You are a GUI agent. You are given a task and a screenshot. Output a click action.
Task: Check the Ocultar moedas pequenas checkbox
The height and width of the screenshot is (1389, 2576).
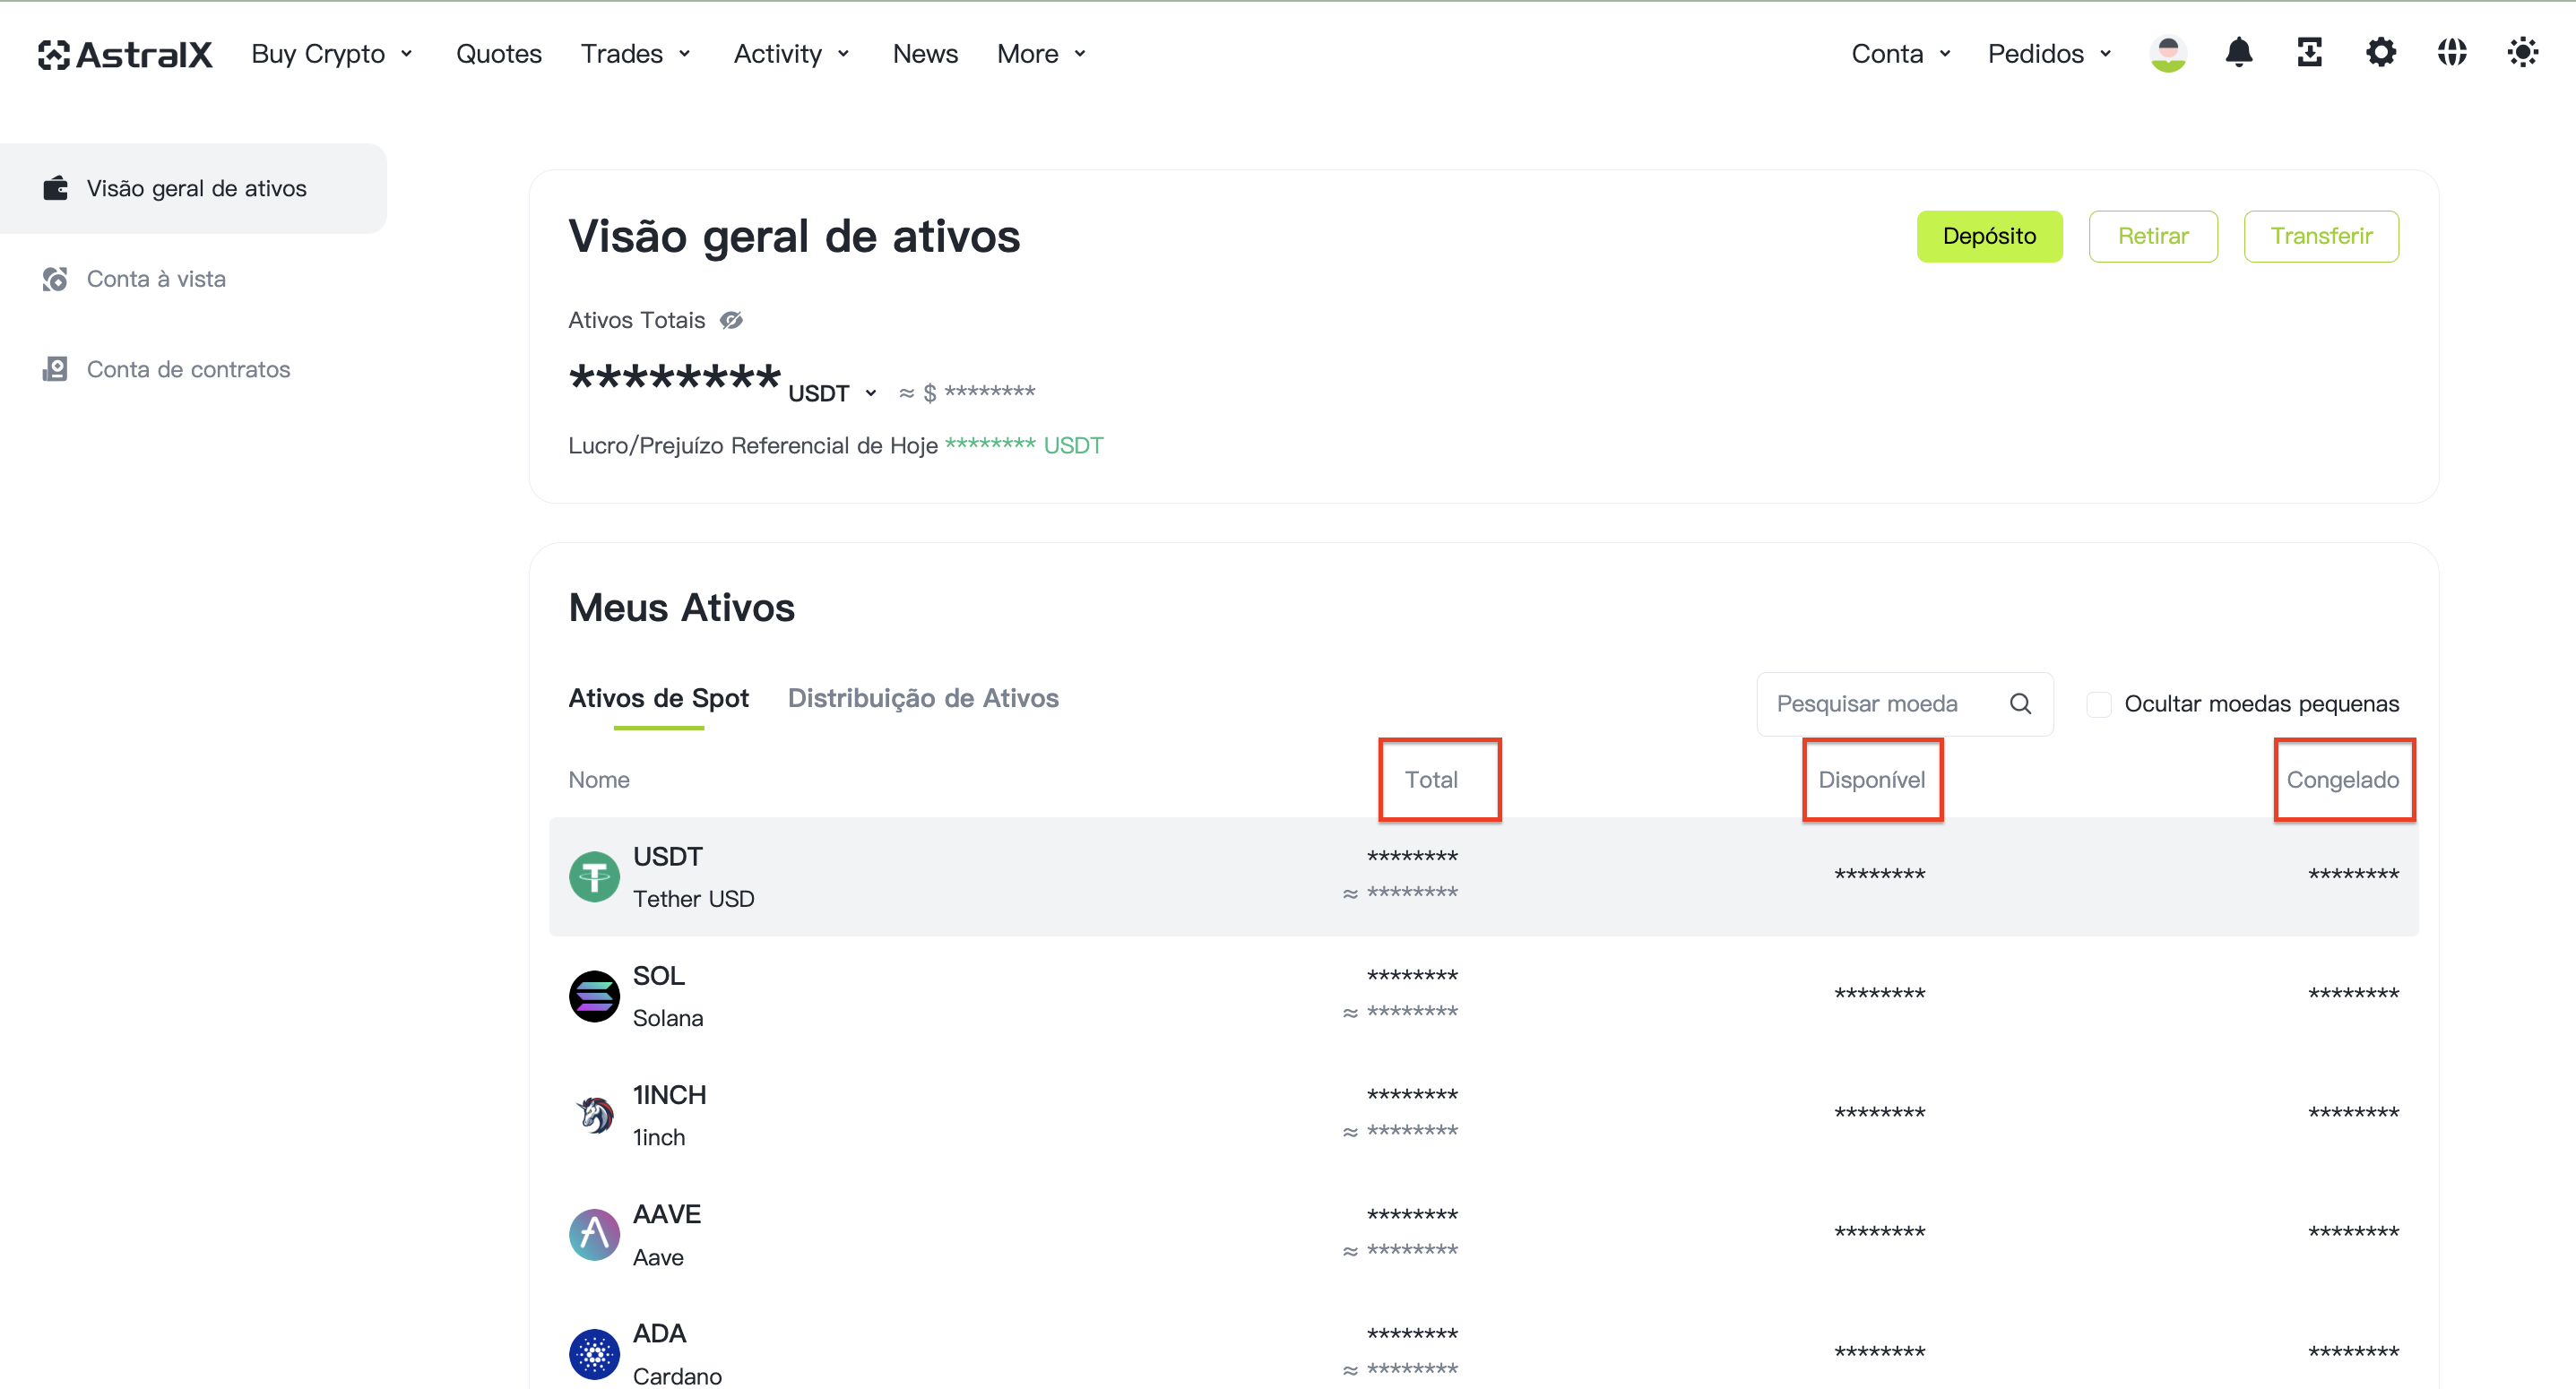[x=2098, y=704]
